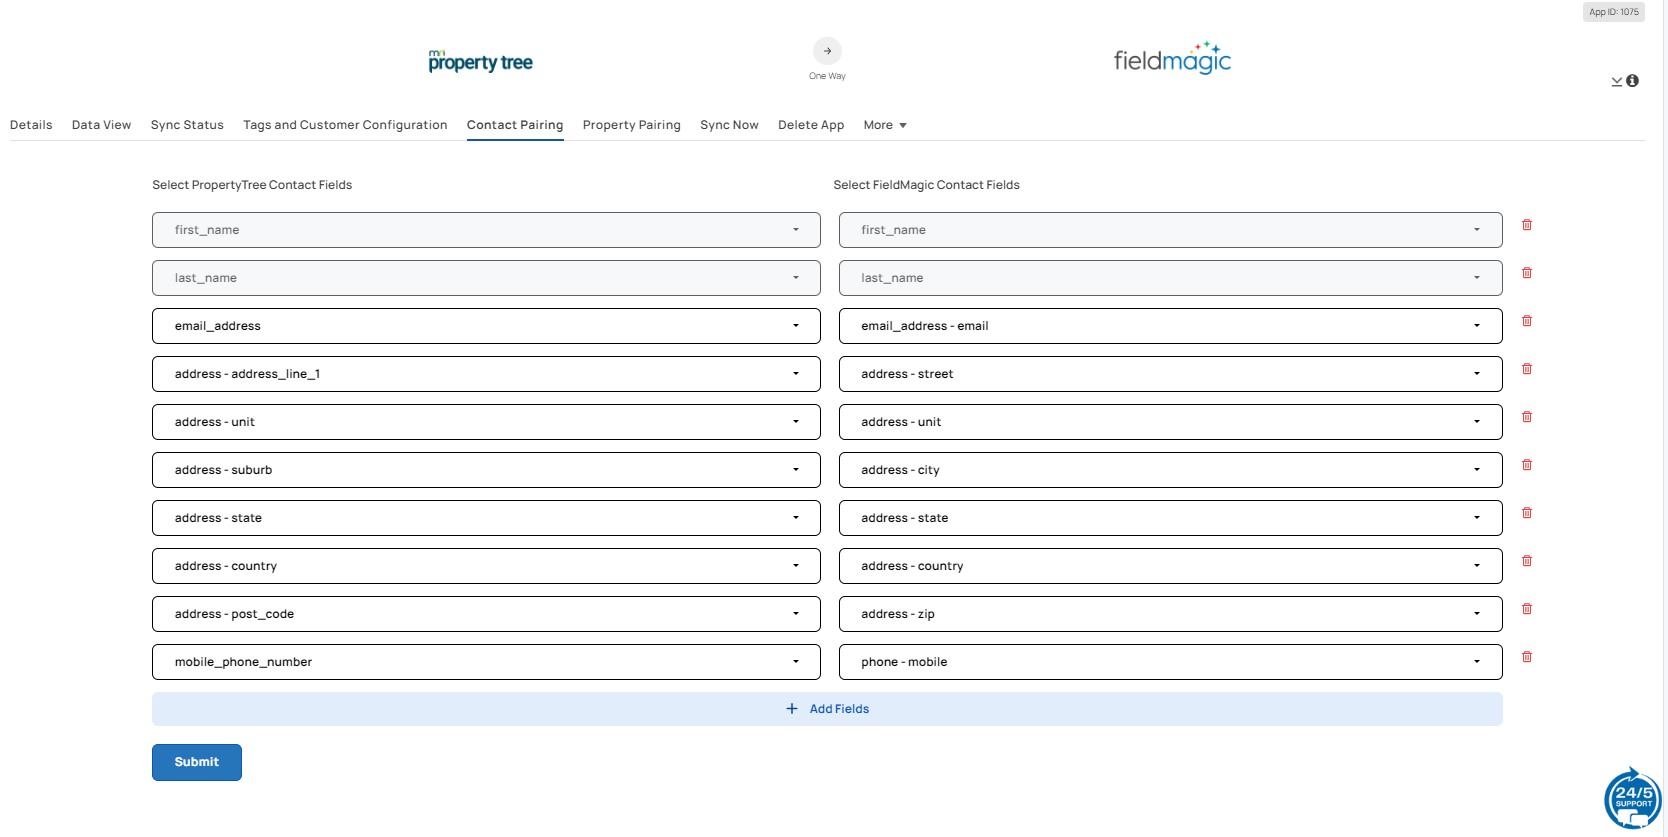Image resolution: width=1668 pixels, height=837 pixels.
Task: Open the Sync Now tab
Action: 729,125
